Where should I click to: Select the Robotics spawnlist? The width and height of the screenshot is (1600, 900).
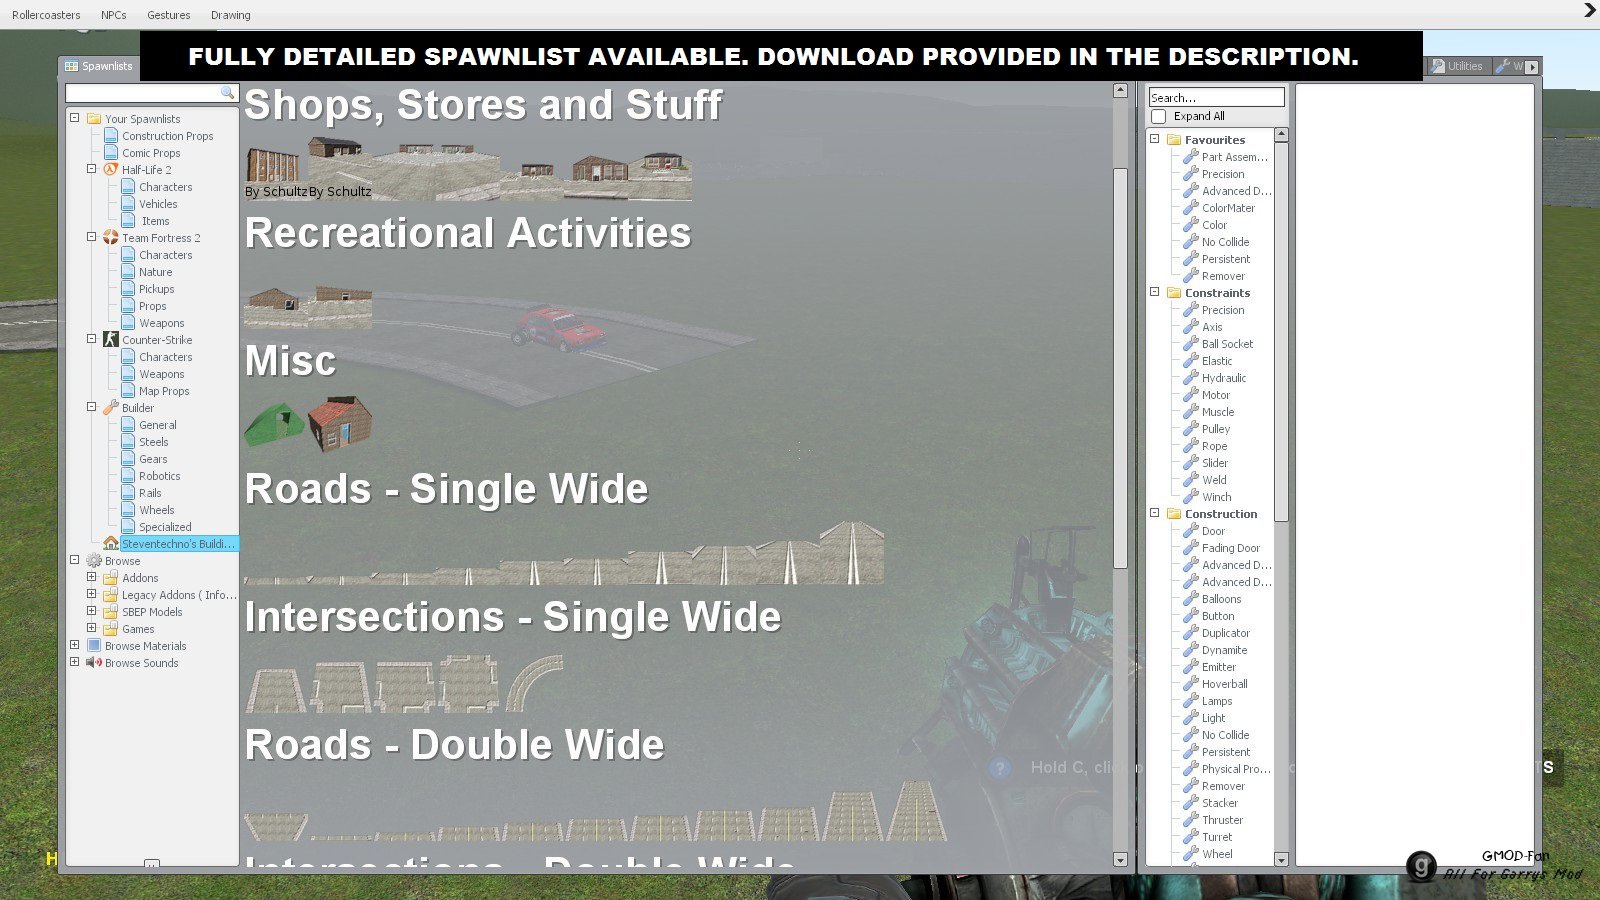pyautogui.click(x=160, y=476)
